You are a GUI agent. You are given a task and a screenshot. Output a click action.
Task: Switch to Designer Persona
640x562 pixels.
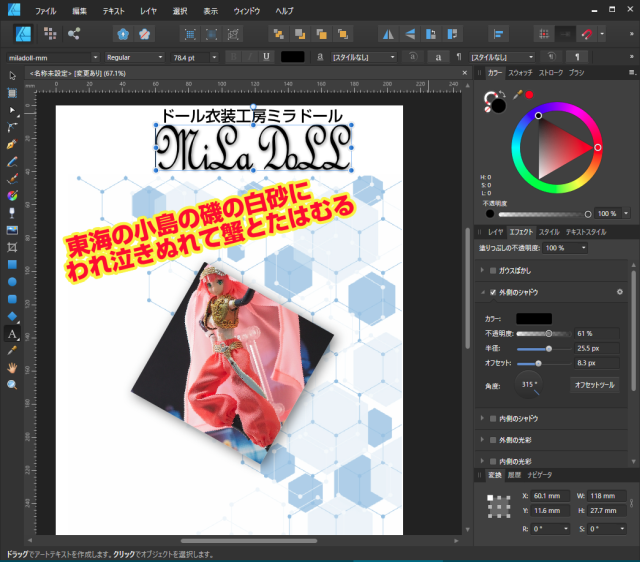point(24,34)
